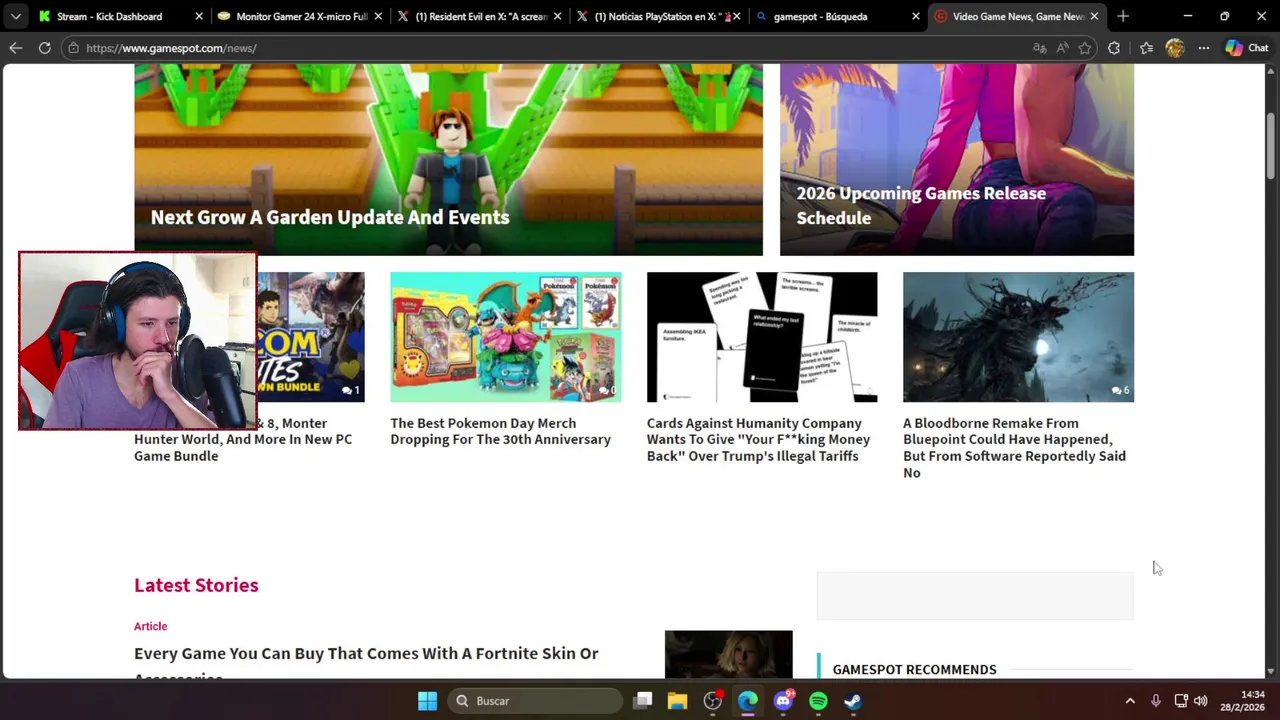Open the Favorites list icon
The width and height of the screenshot is (1280, 720).
tap(1146, 48)
